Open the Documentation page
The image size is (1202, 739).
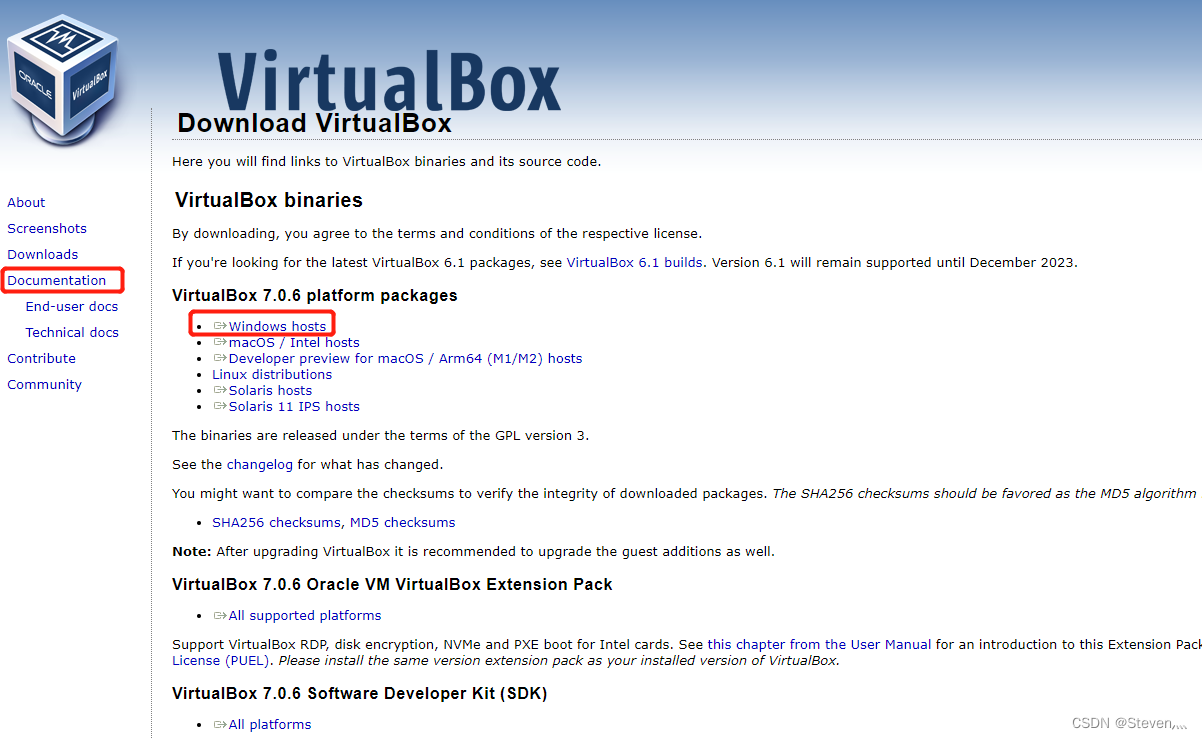[56, 280]
